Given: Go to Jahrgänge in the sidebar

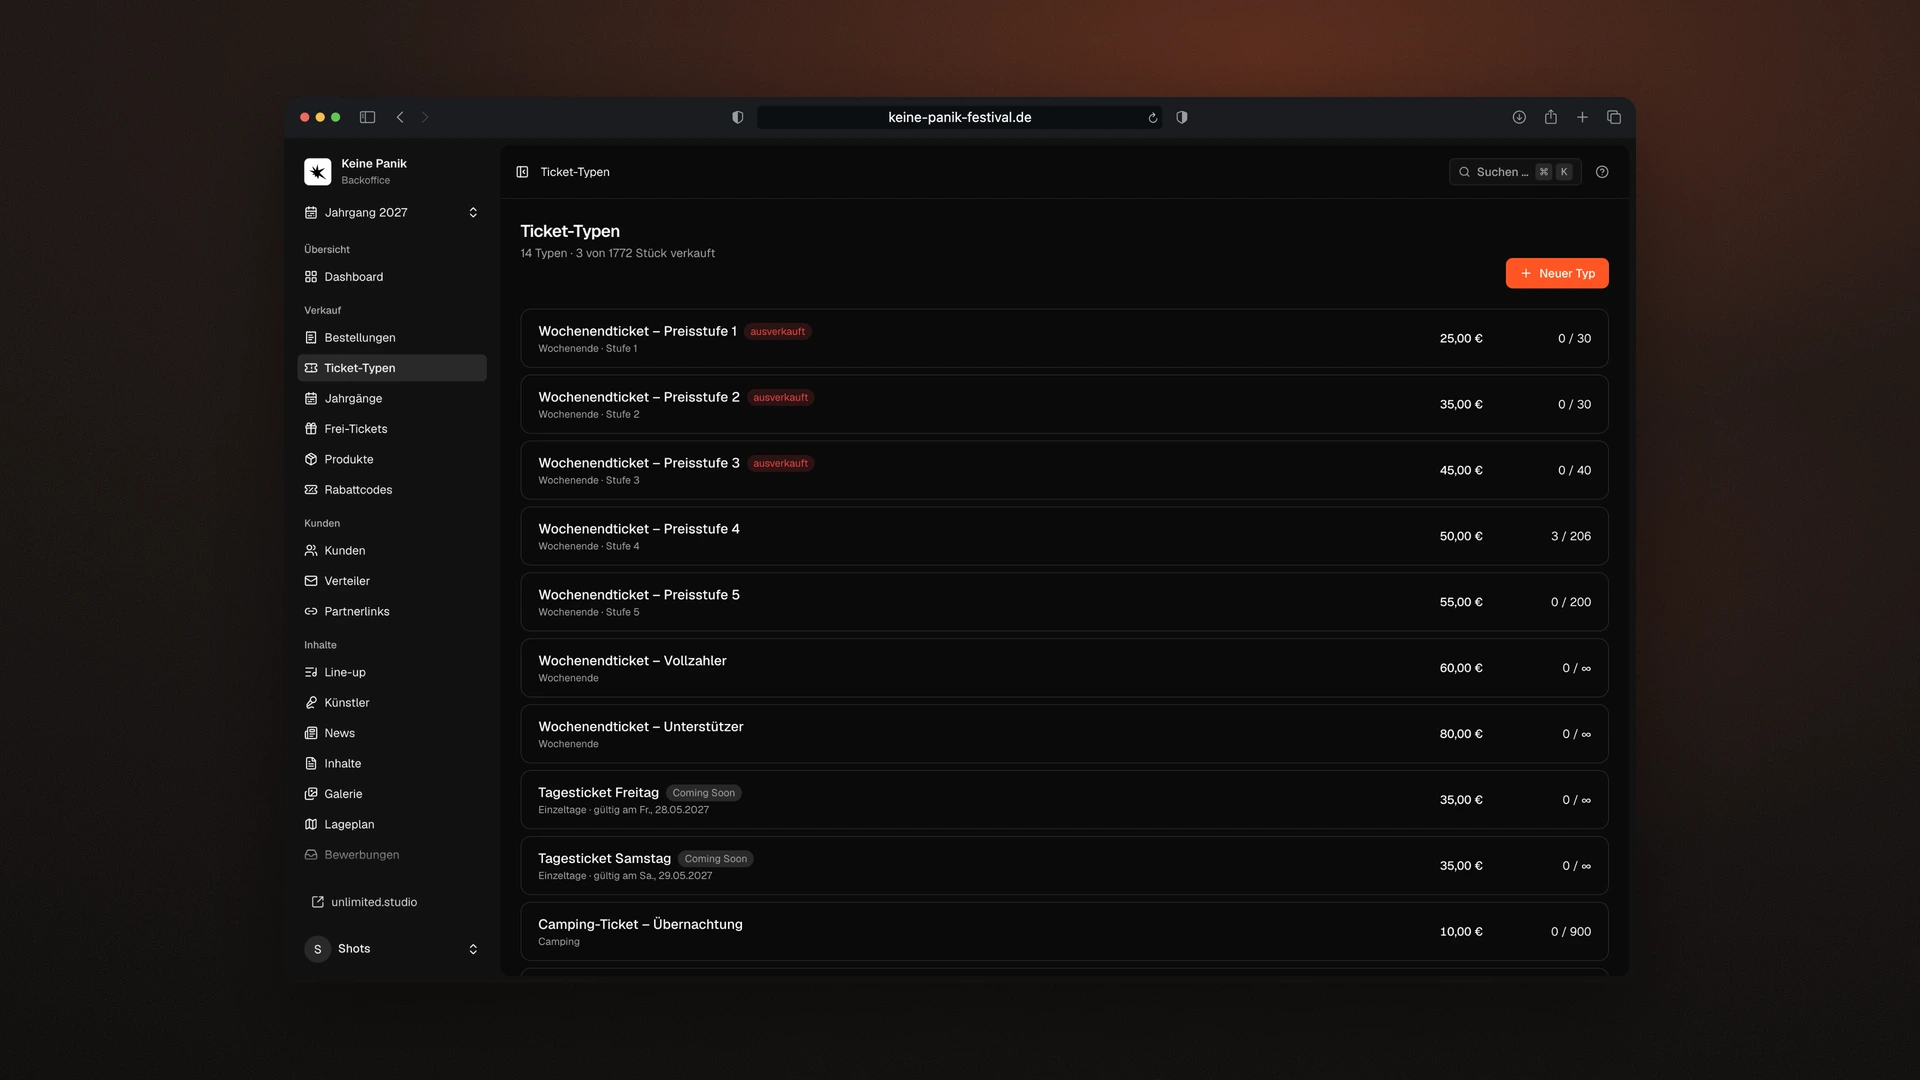Looking at the screenshot, I should click(392, 398).
